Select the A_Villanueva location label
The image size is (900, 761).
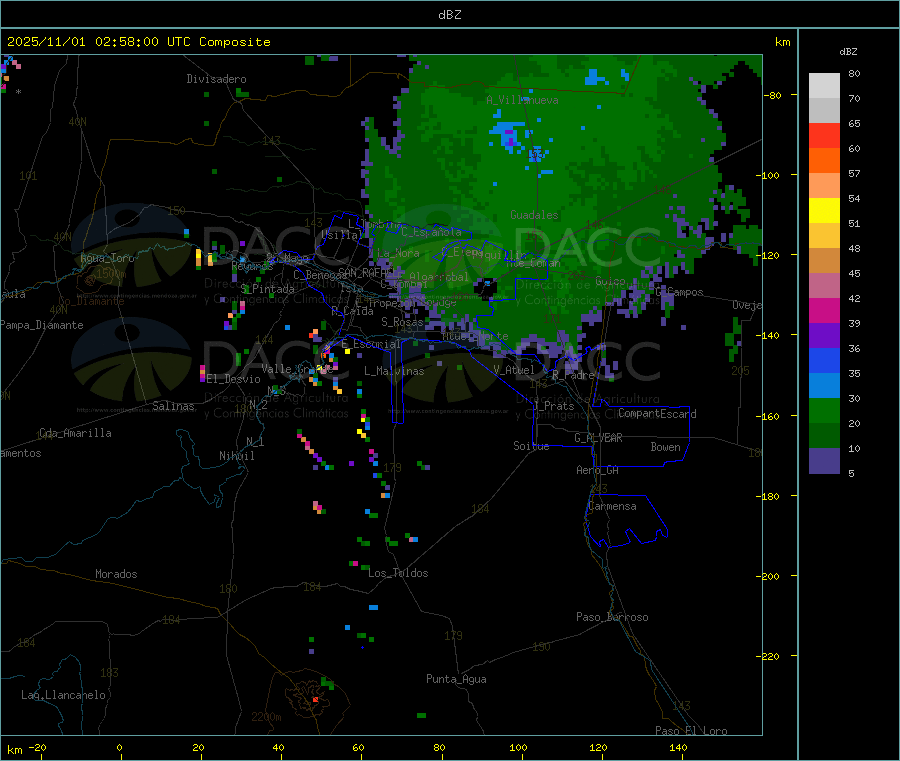pos(522,100)
